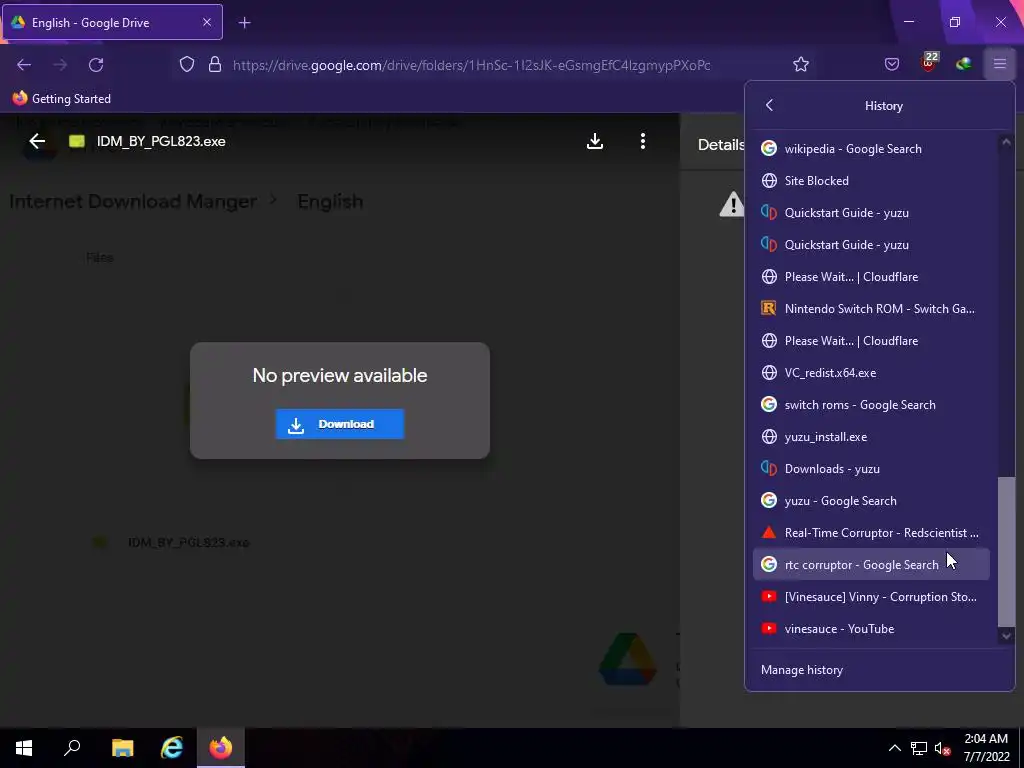Click the address bar URL field
1024x768 pixels.
pos(472,65)
